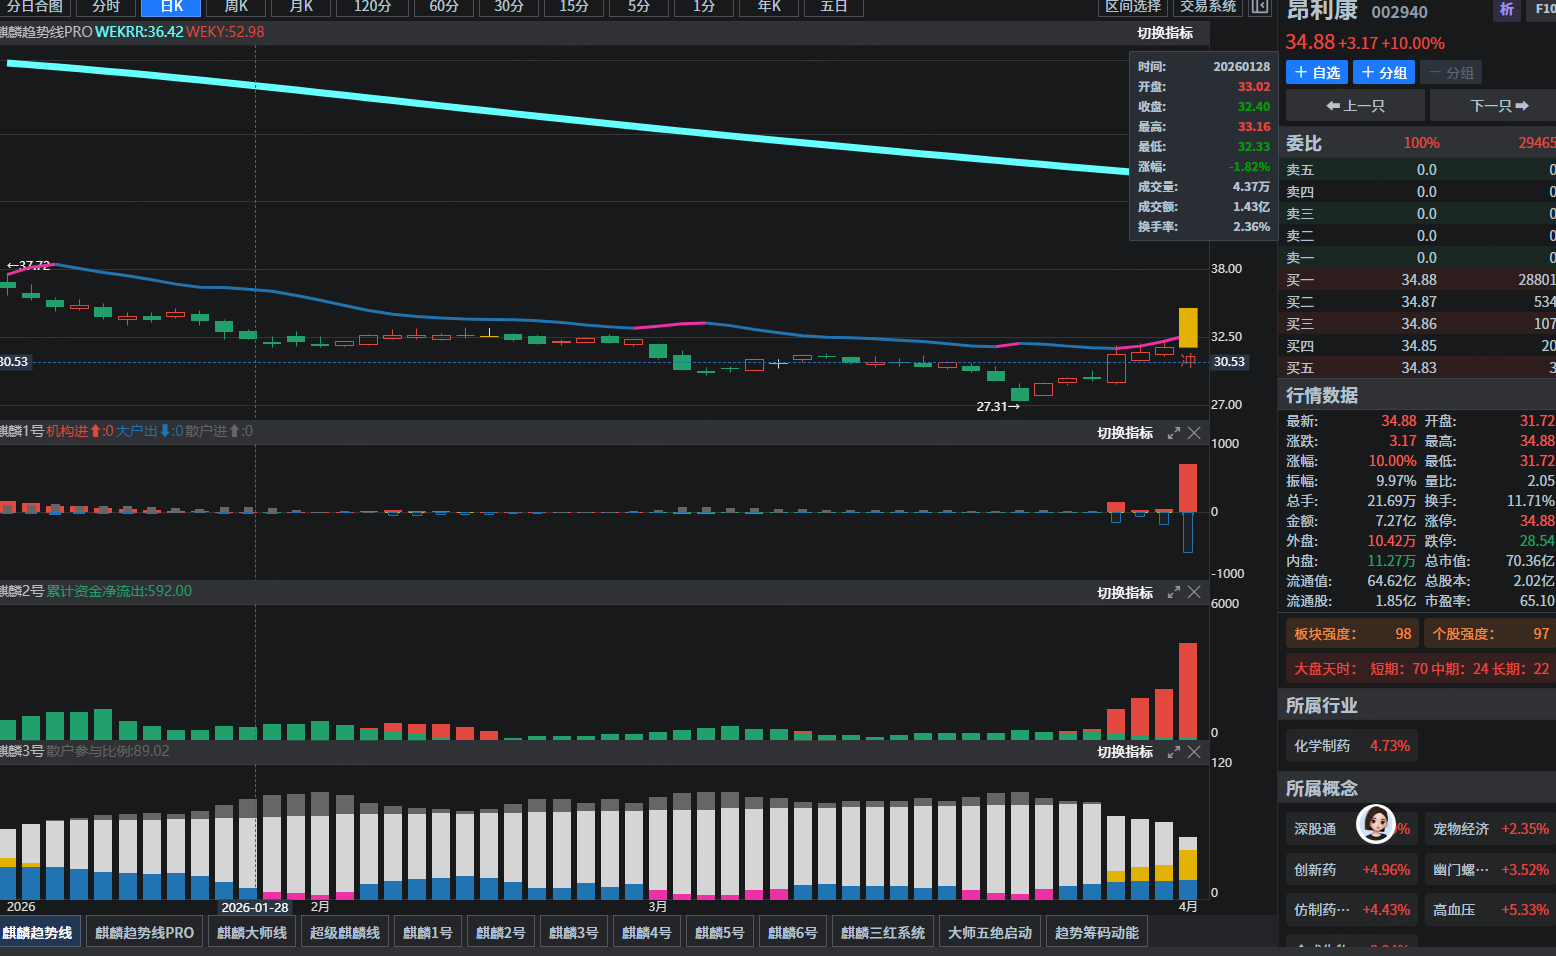
Task: Click the yellow limit-up candlestick
Action: click(1188, 328)
